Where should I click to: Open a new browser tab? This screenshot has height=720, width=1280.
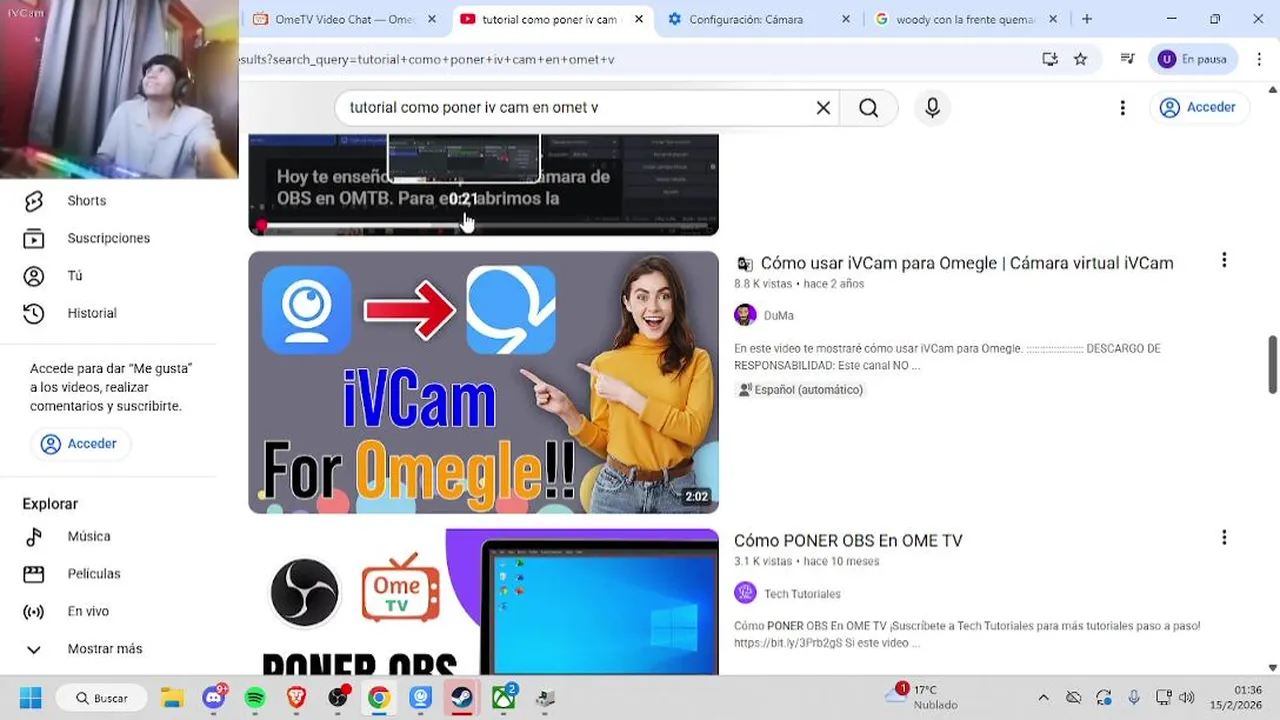click(x=1087, y=19)
